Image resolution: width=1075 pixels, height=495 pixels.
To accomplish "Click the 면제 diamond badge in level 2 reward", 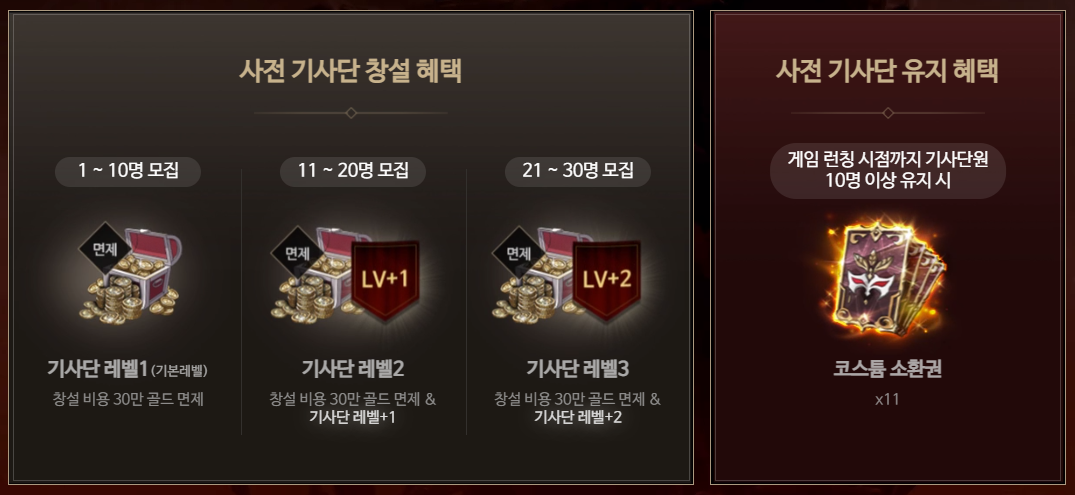I will pos(298,253).
